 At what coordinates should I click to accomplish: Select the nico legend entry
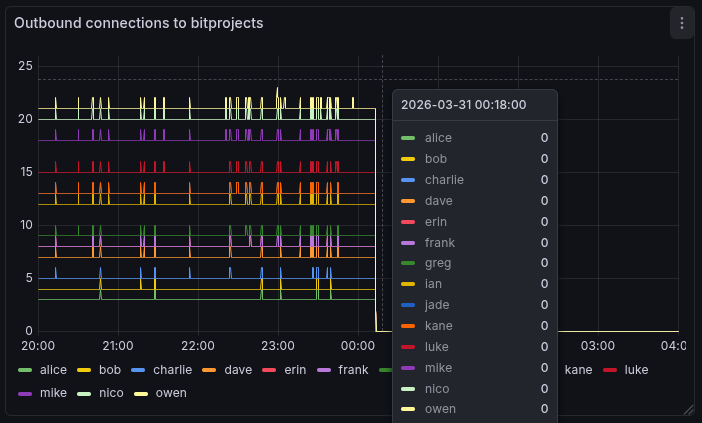113,393
